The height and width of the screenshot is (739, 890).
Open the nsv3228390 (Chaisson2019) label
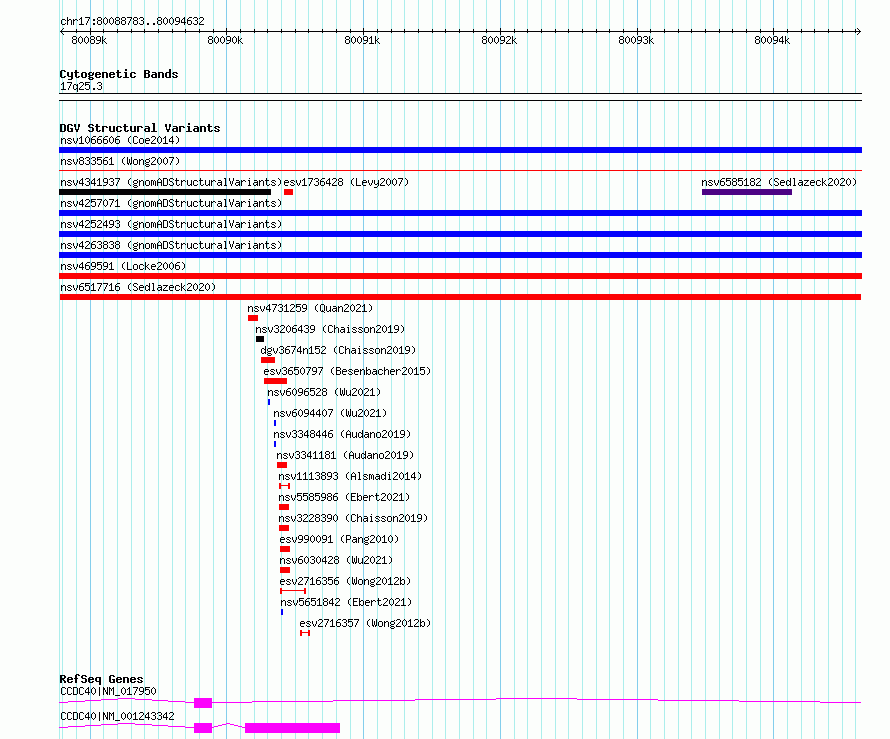coord(353,518)
